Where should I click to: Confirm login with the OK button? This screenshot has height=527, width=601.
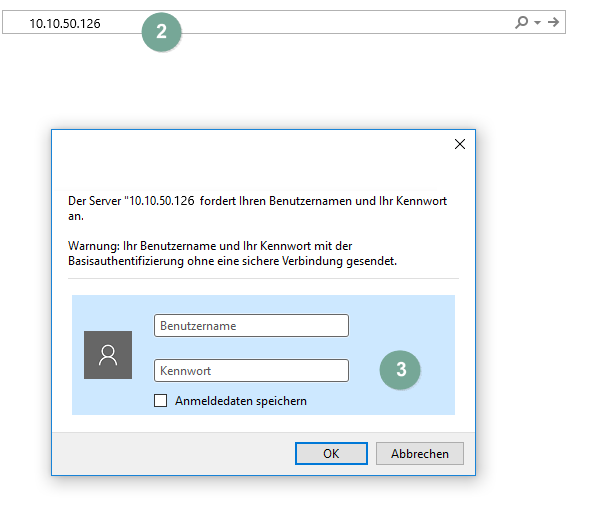click(331, 453)
